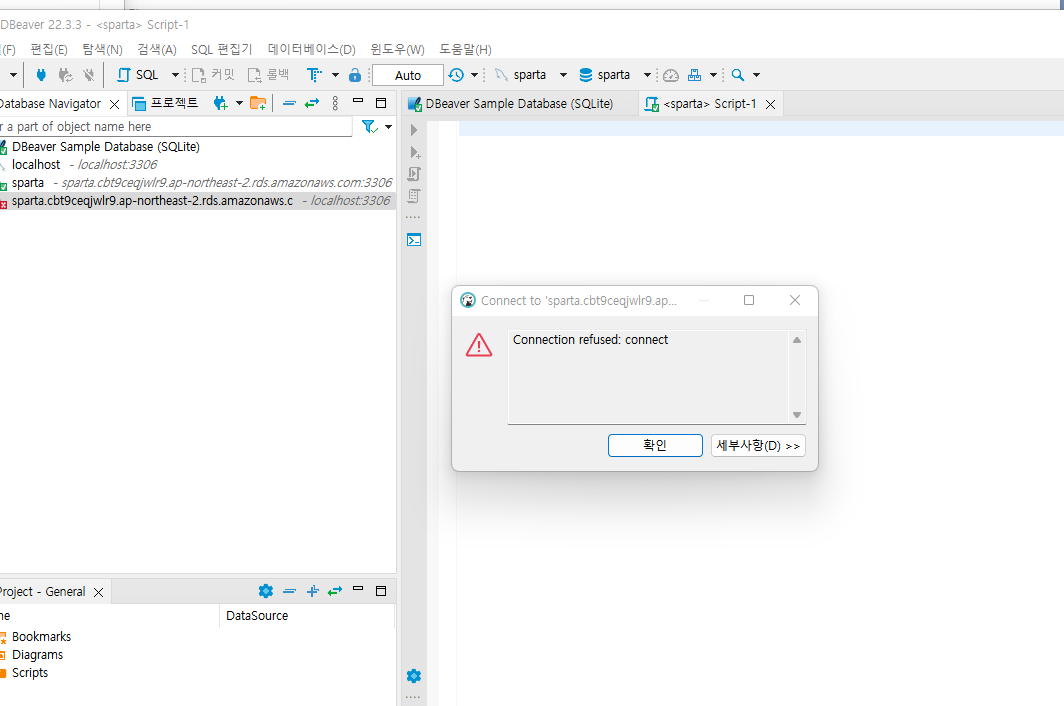Close the <sparta> Script-1 tab
This screenshot has height=706, width=1064.
tap(771, 105)
